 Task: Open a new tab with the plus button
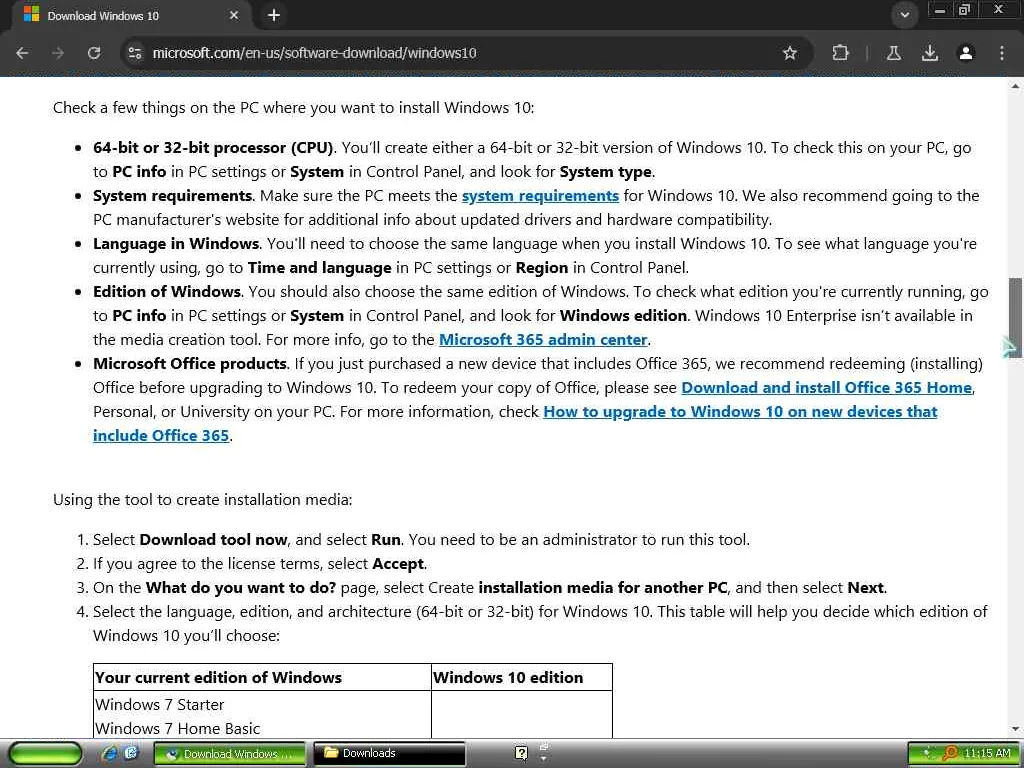(x=274, y=15)
